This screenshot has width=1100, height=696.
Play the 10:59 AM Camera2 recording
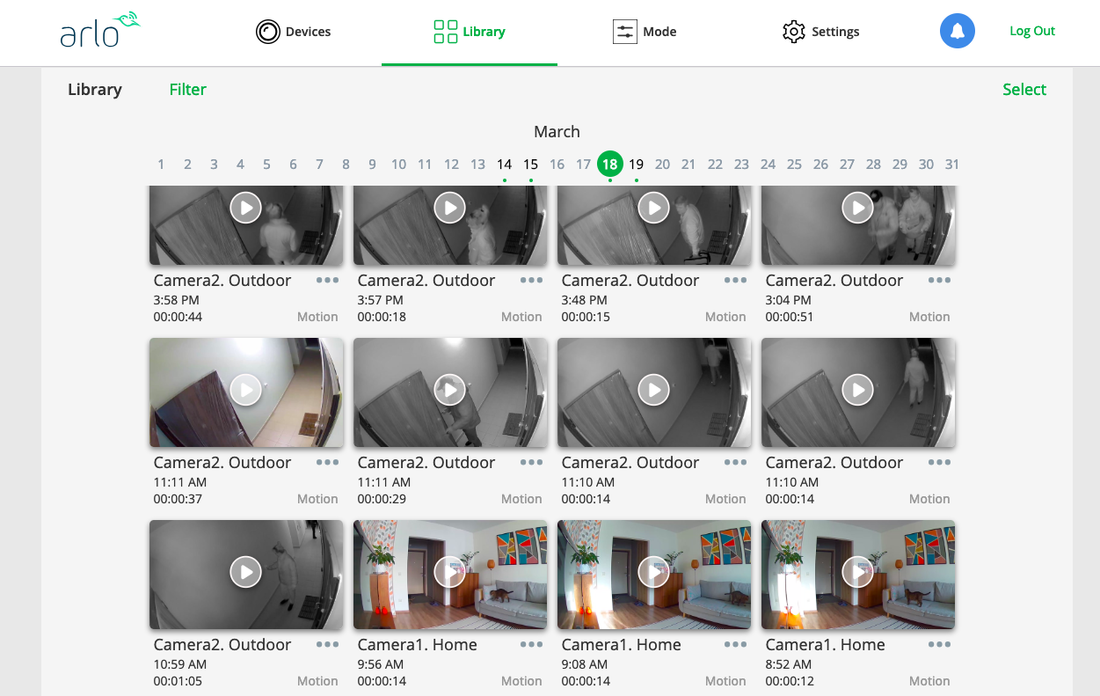[246, 572]
